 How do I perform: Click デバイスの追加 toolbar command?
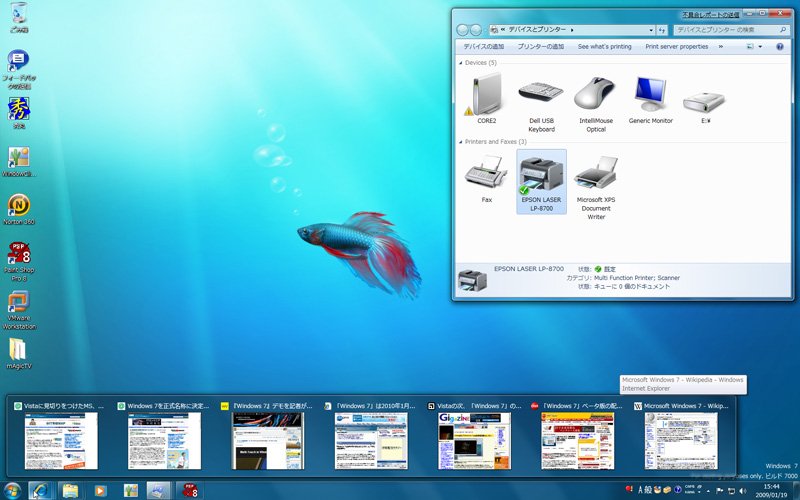pyautogui.click(x=484, y=46)
